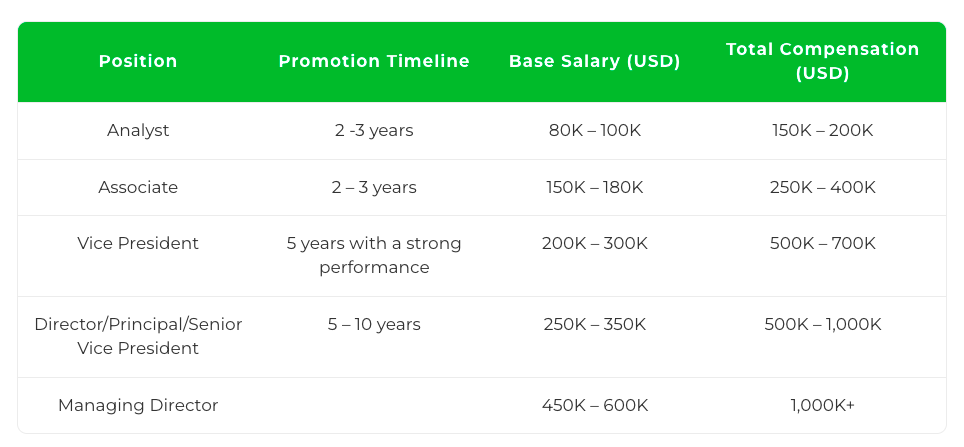This screenshot has width=964, height=447.
Task: Click the 250K – 400K total compensation
Action: pyautogui.click(x=823, y=187)
